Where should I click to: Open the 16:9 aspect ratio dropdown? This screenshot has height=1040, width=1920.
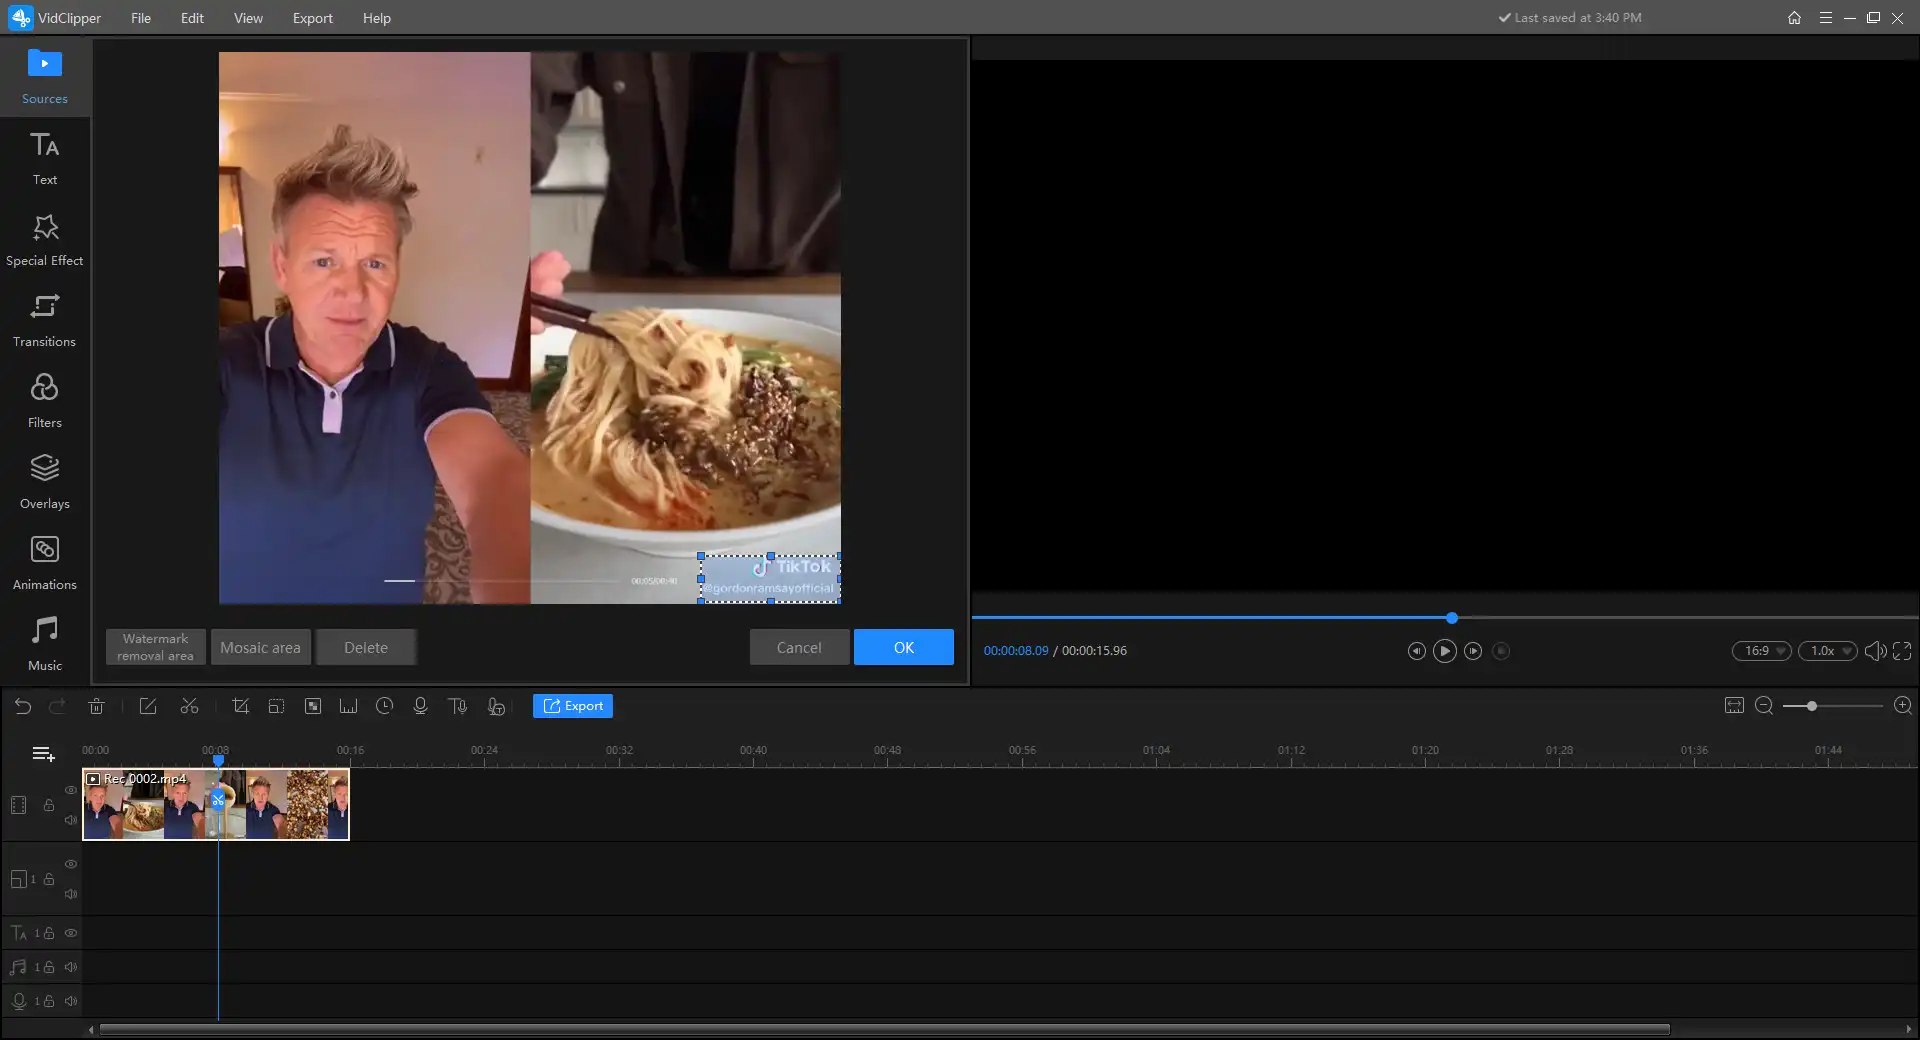coord(1762,651)
